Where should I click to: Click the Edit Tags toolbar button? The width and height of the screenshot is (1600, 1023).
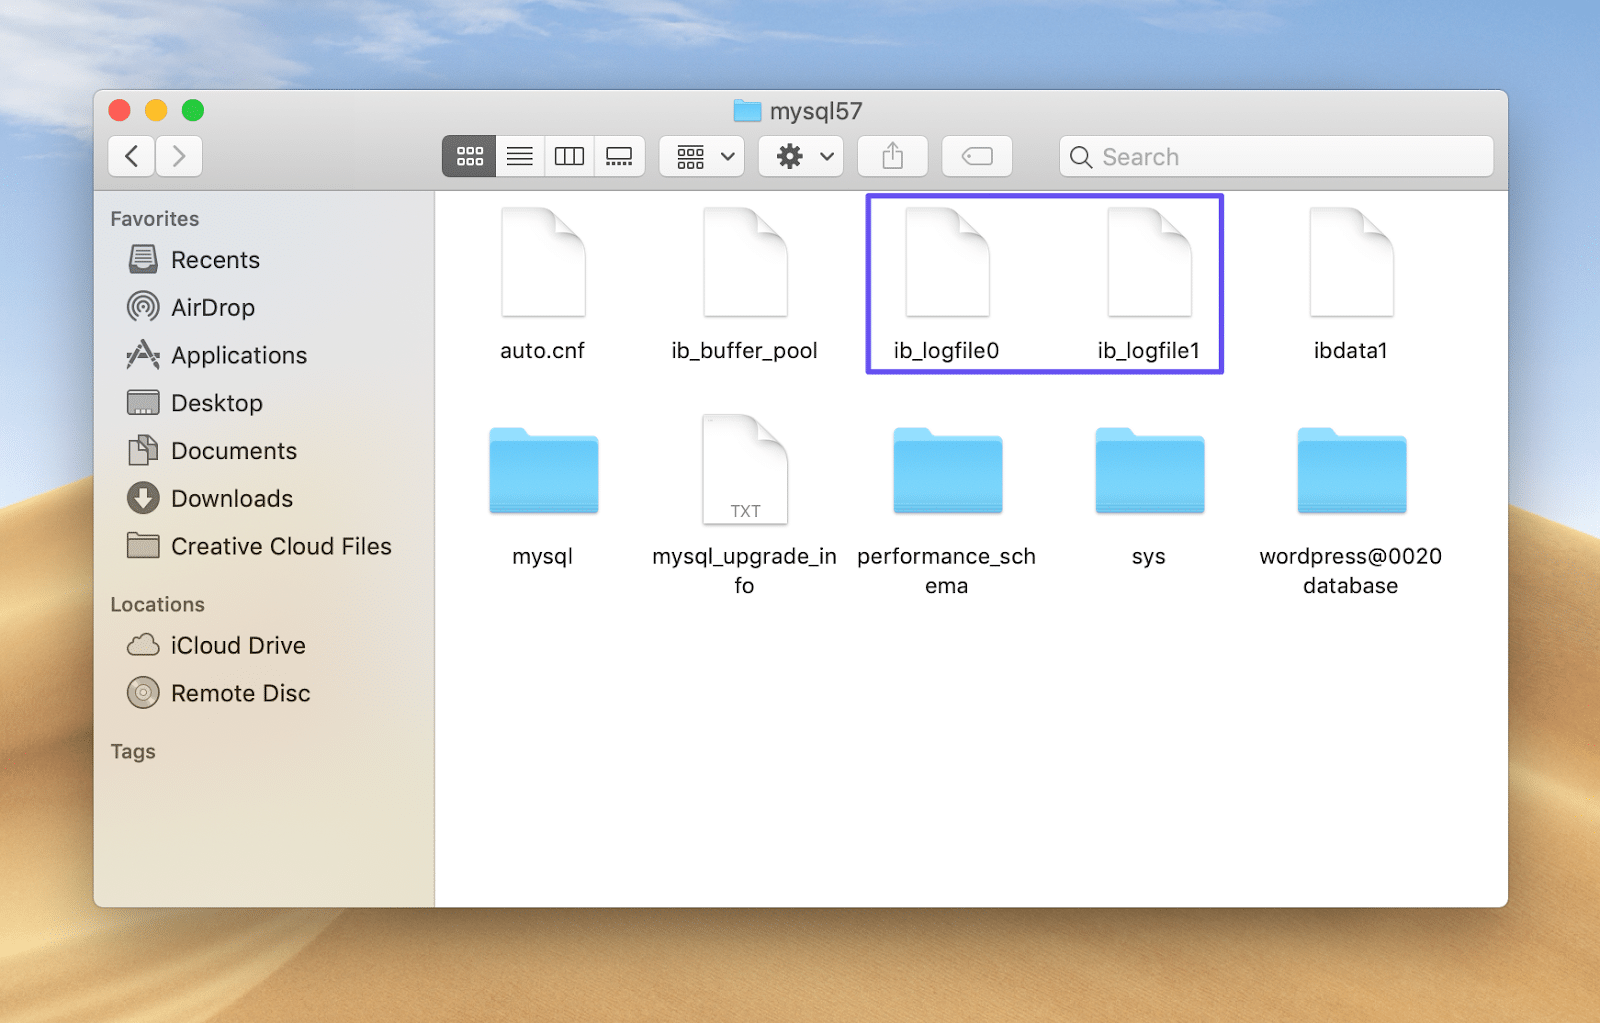point(977,156)
